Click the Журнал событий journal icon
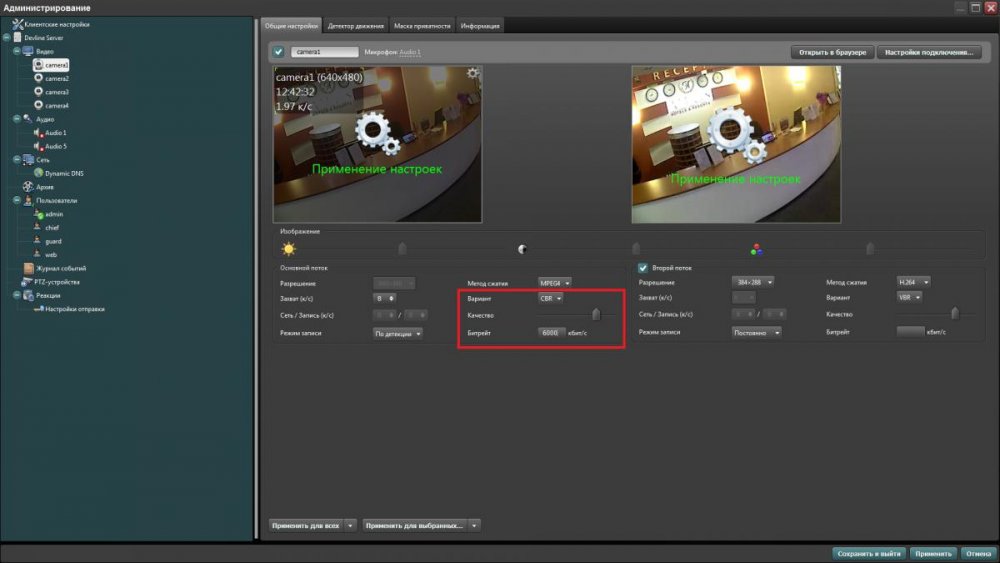The image size is (1000, 563). 28,268
